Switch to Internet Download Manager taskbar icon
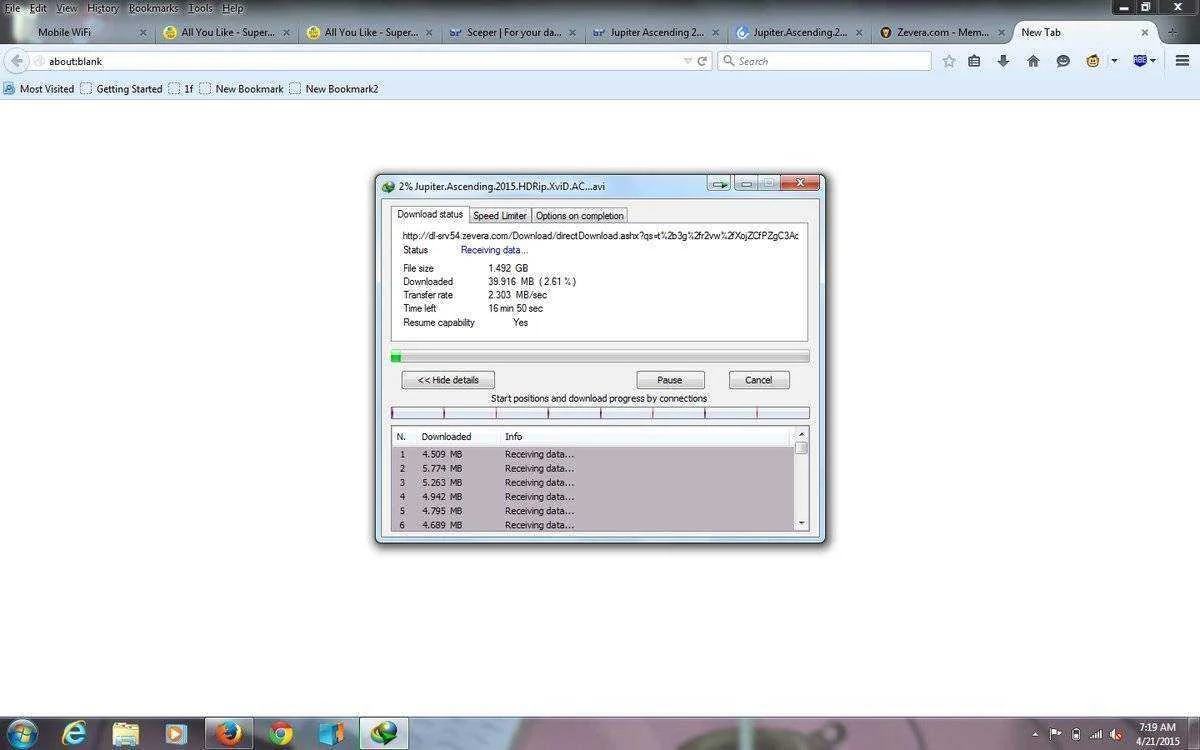1200x750 pixels. [x=383, y=733]
